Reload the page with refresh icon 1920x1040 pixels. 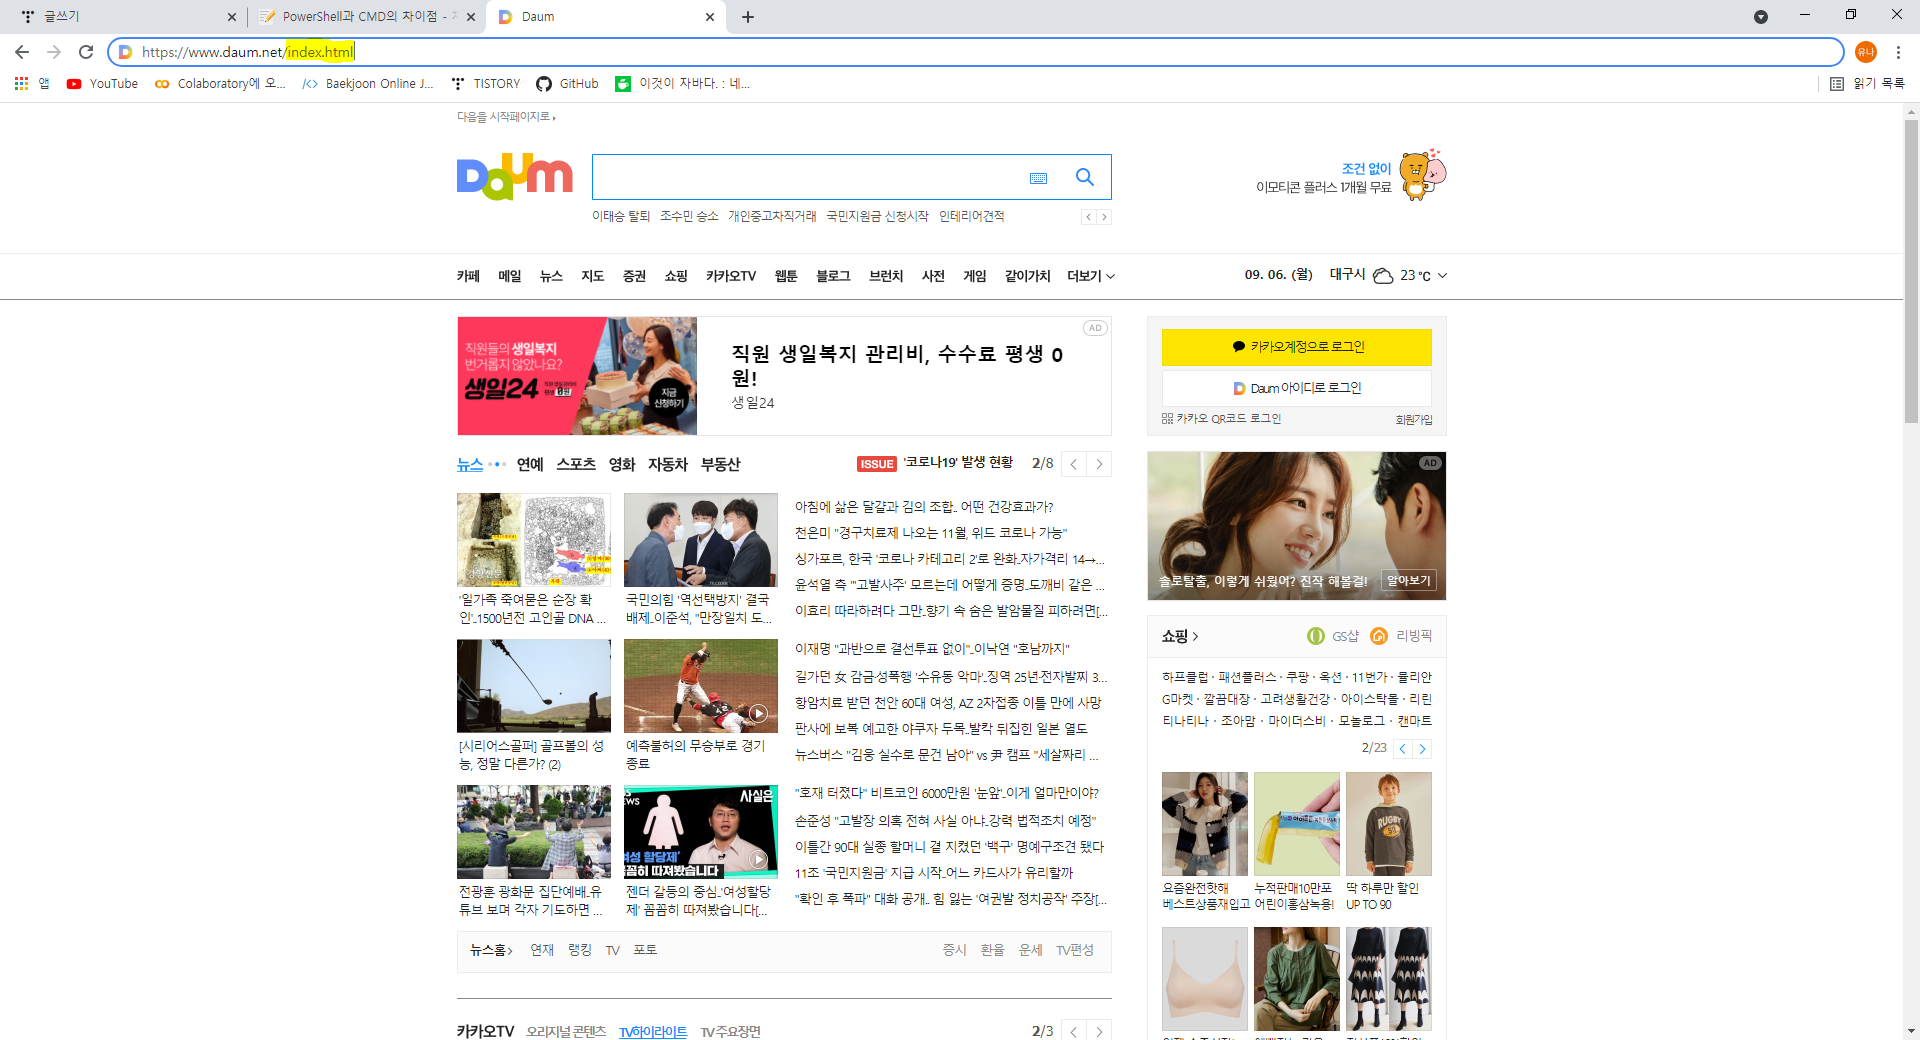click(86, 52)
